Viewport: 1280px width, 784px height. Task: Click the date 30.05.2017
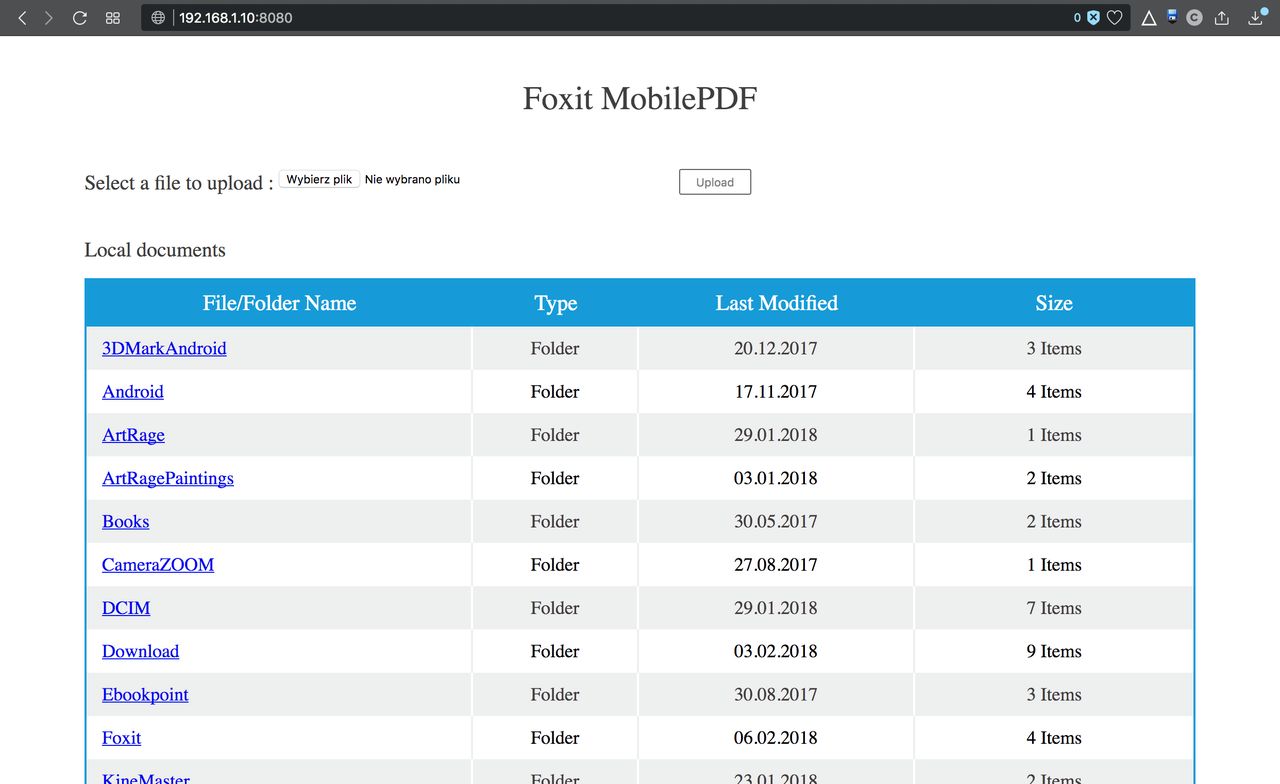pyautogui.click(x=776, y=521)
